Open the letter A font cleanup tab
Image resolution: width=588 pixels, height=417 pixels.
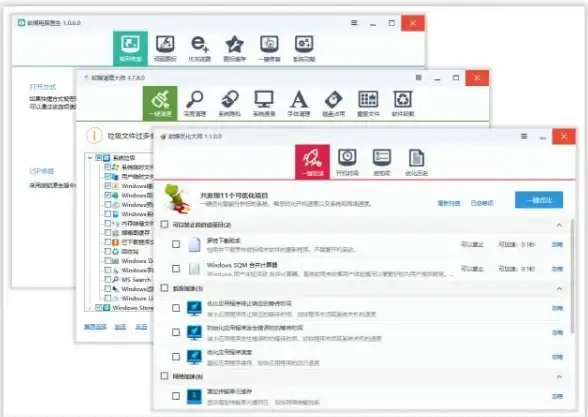[299, 103]
